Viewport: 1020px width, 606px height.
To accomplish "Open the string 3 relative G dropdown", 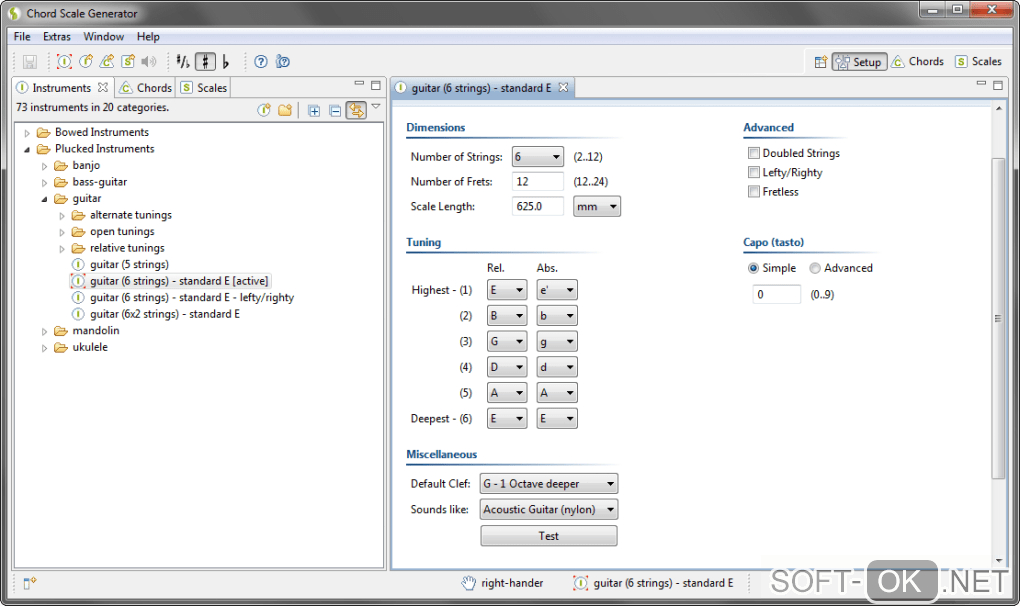I will pos(507,341).
